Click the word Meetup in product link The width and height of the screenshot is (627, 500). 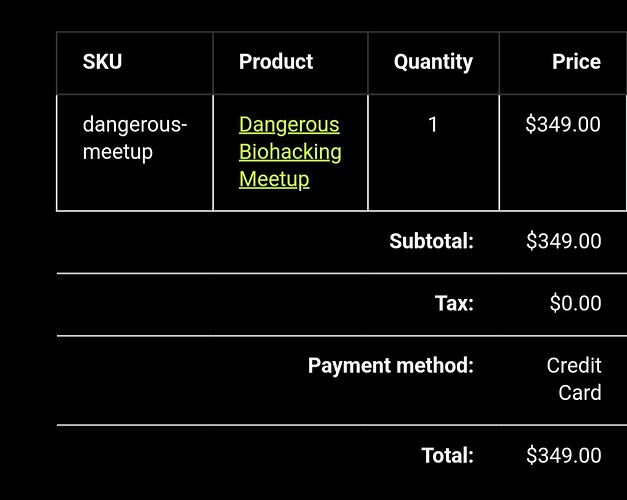tap(274, 180)
